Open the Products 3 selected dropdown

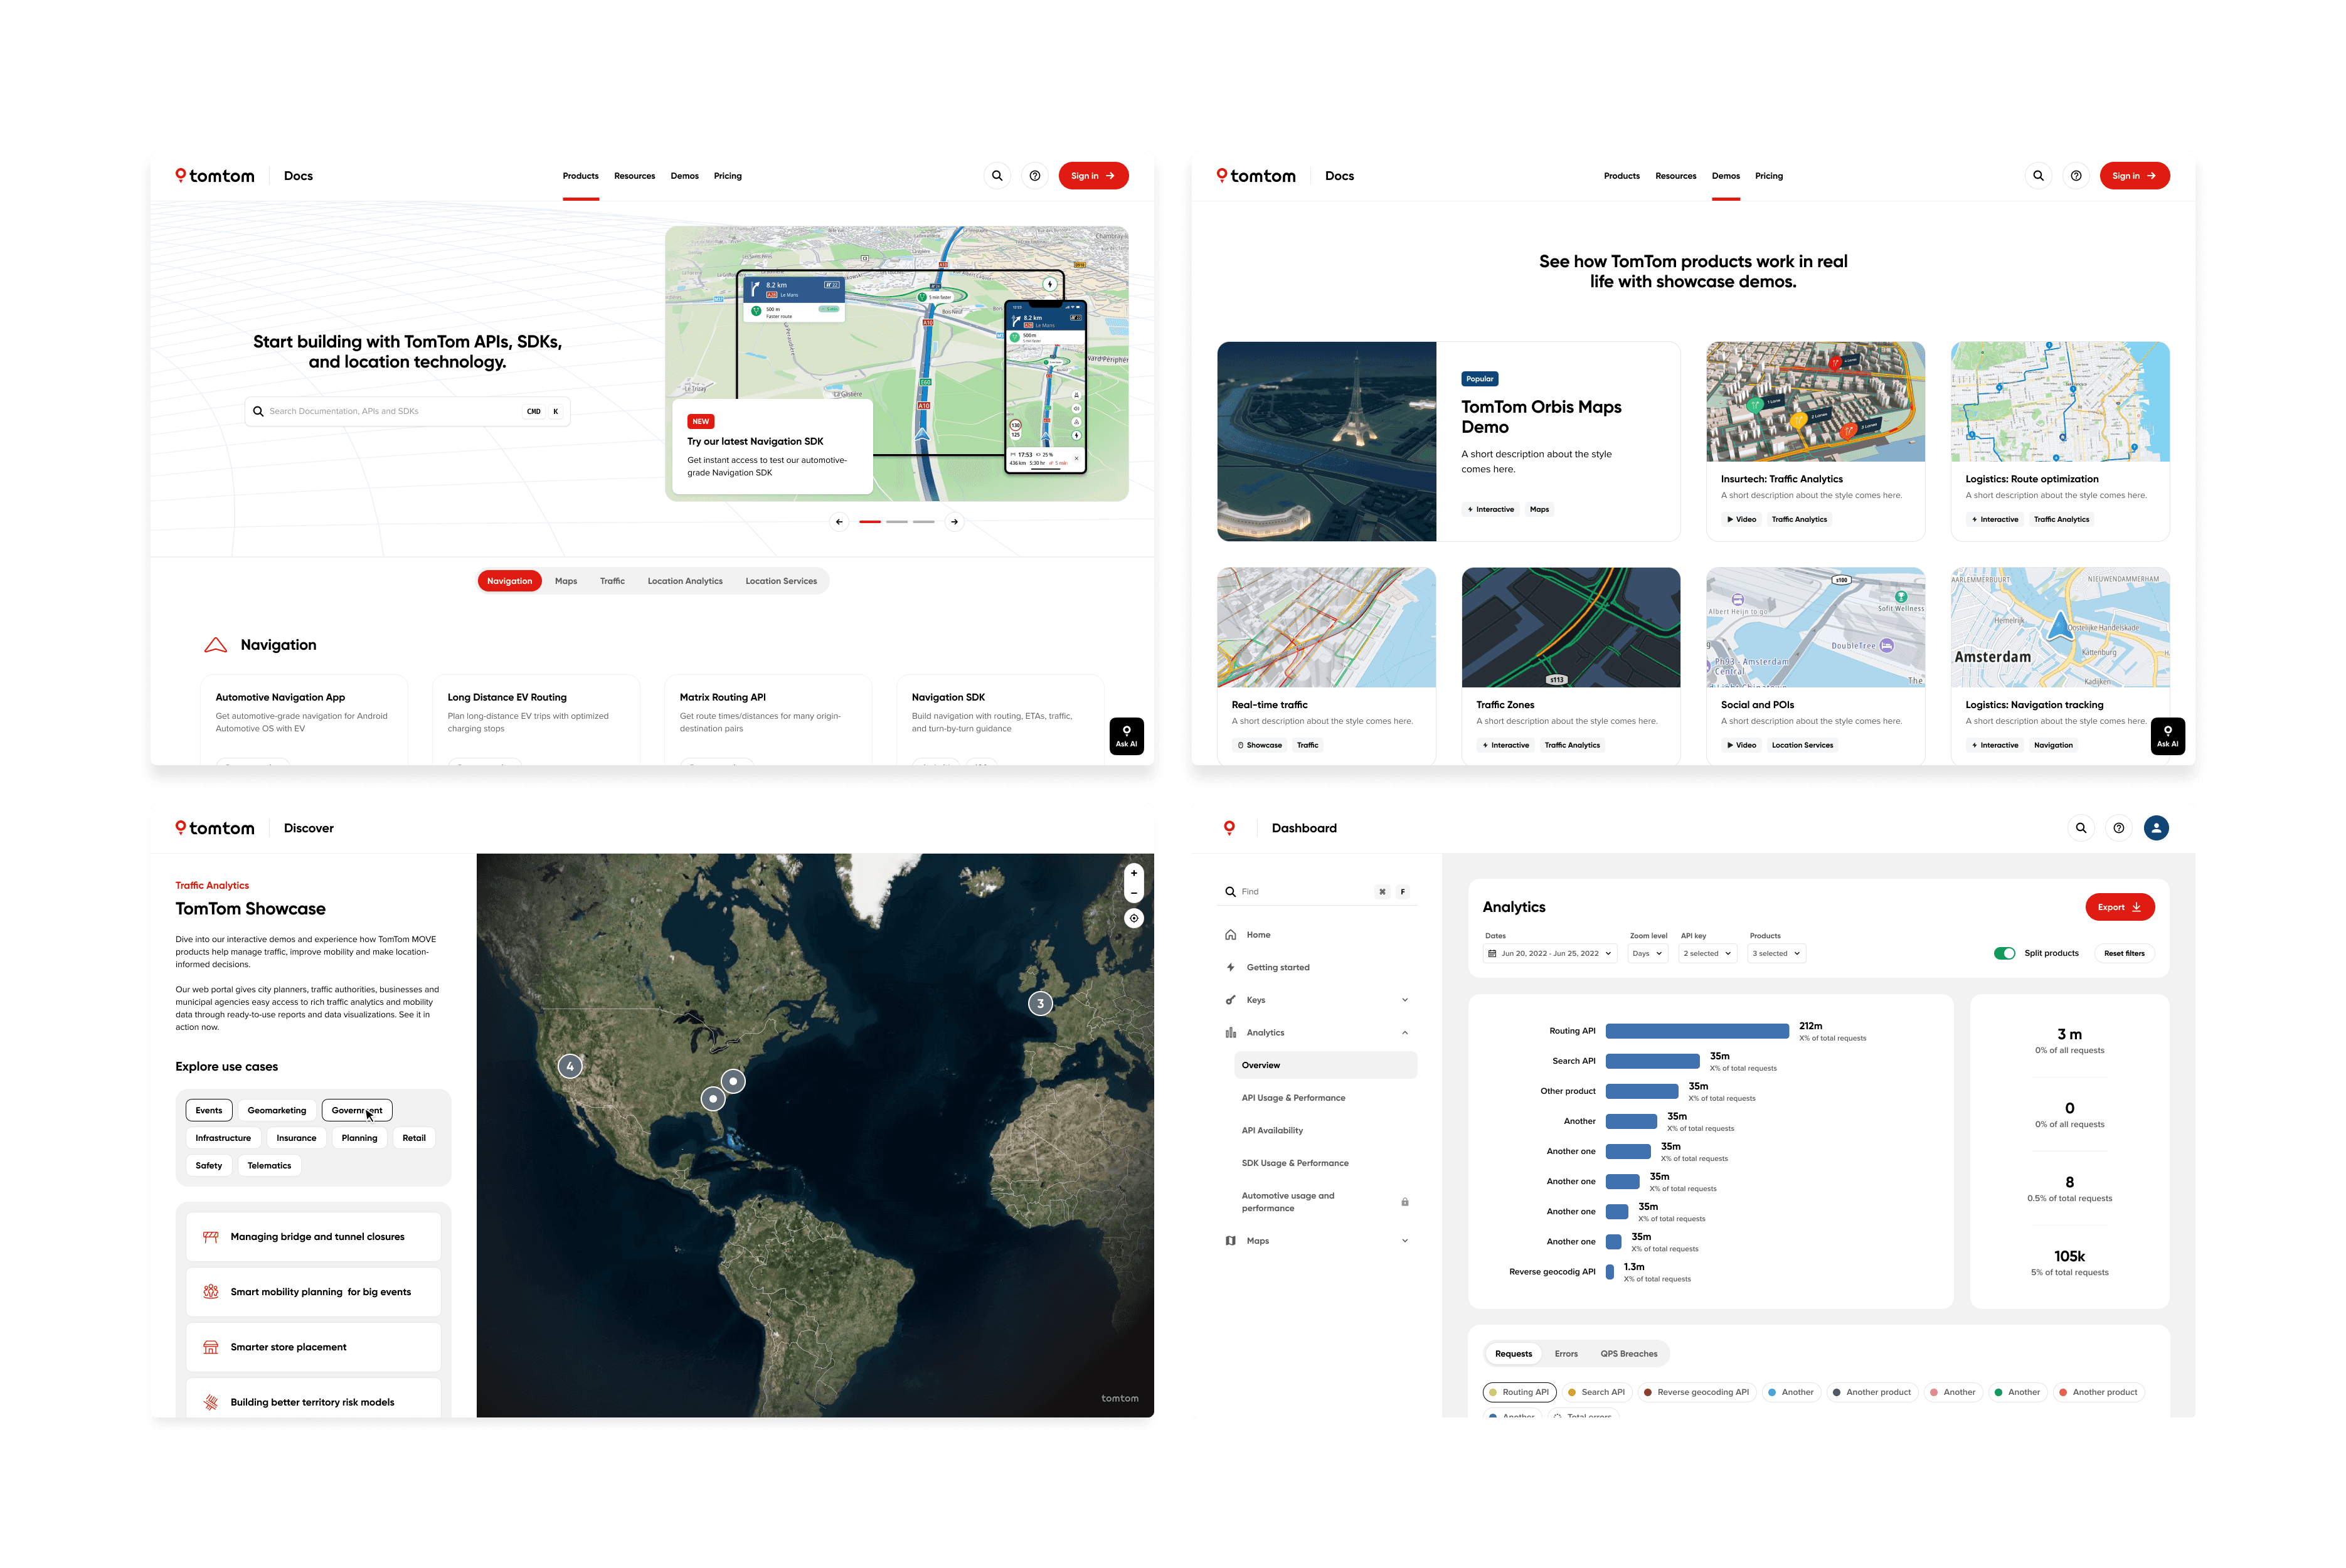coord(1776,953)
